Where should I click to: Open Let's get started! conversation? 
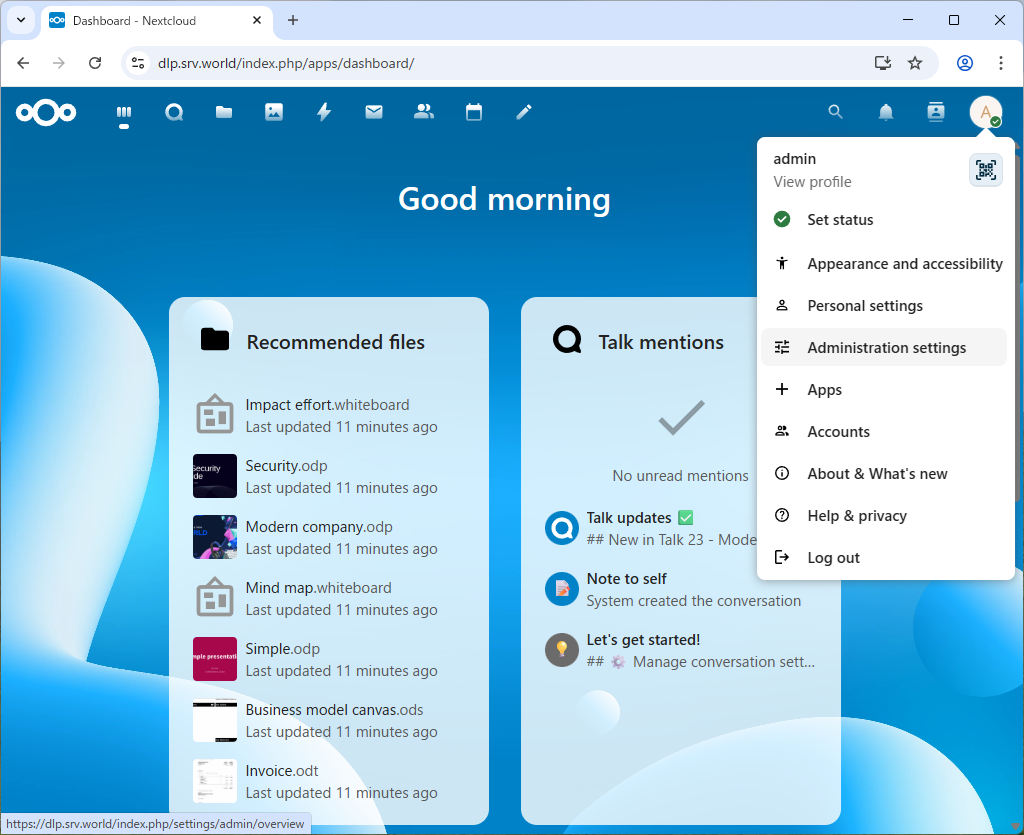pyautogui.click(x=681, y=650)
